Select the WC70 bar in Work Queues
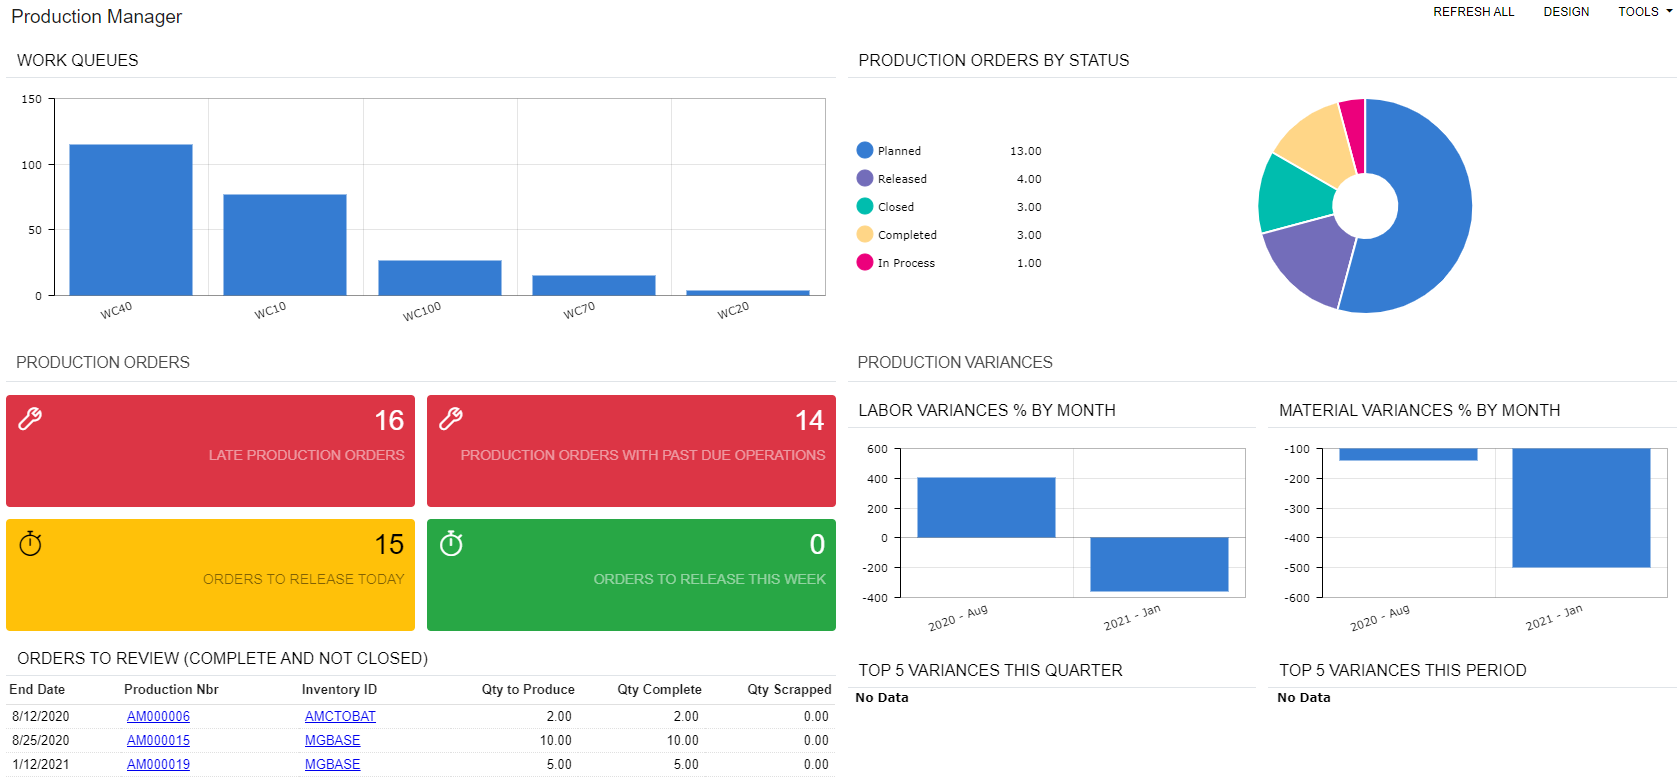Screen dimensions: 1678x784 coord(594,285)
